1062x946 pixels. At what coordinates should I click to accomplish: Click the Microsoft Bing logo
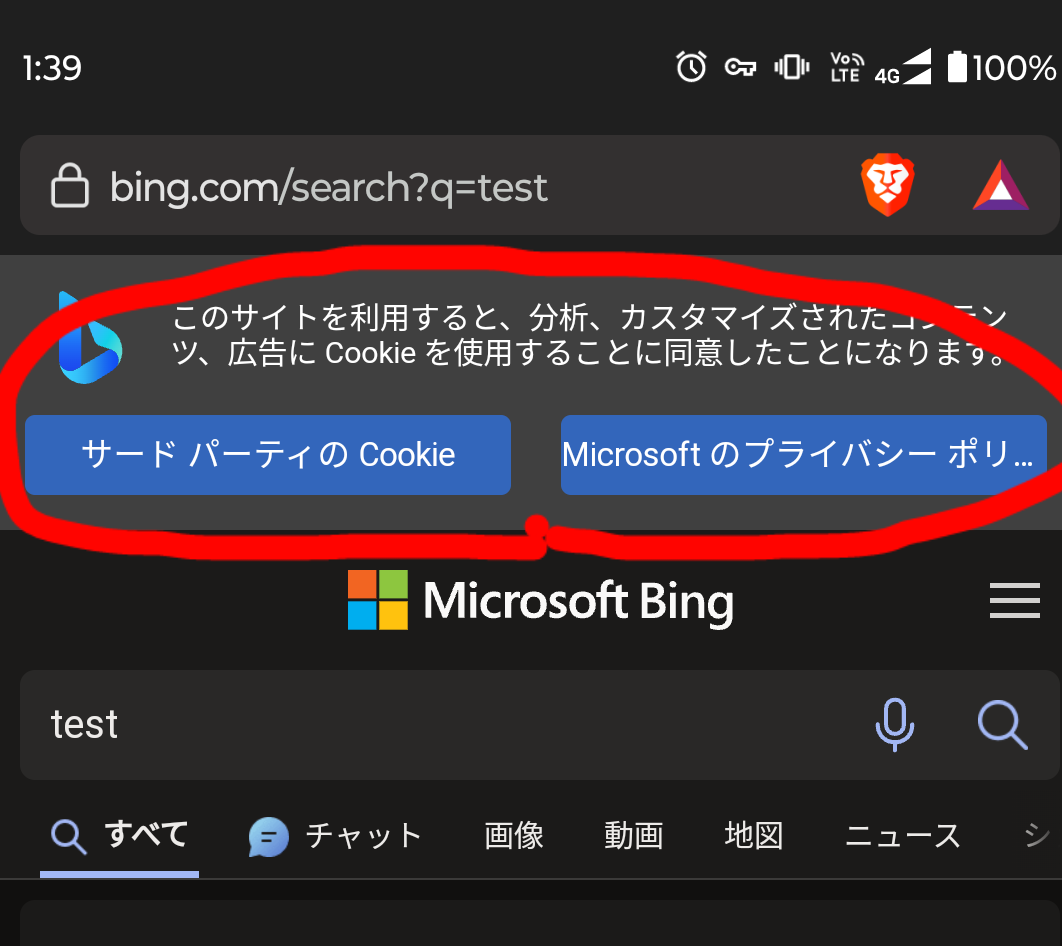tap(540, 600)
